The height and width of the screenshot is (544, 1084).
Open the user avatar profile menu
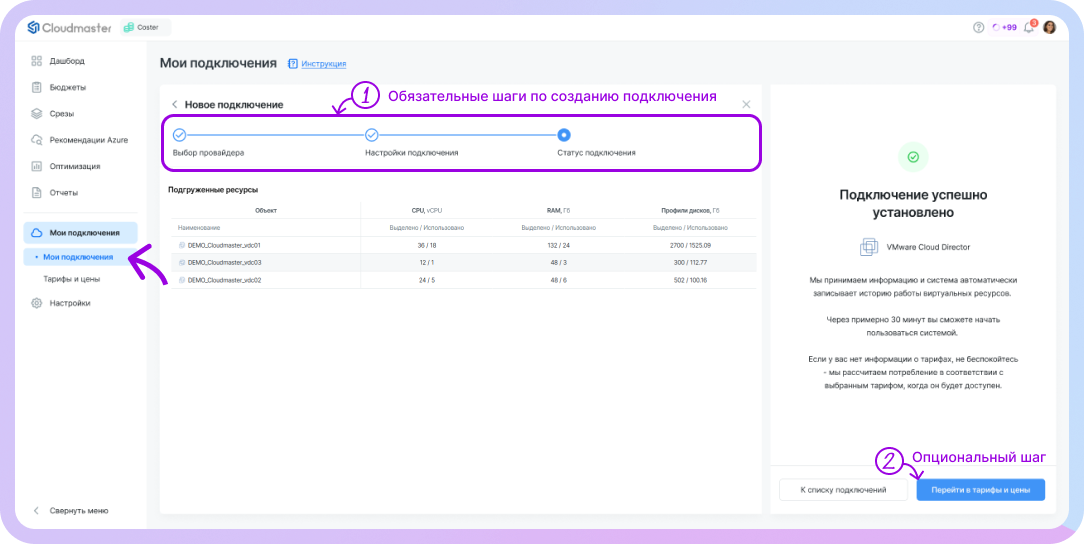pos(1049,27)
